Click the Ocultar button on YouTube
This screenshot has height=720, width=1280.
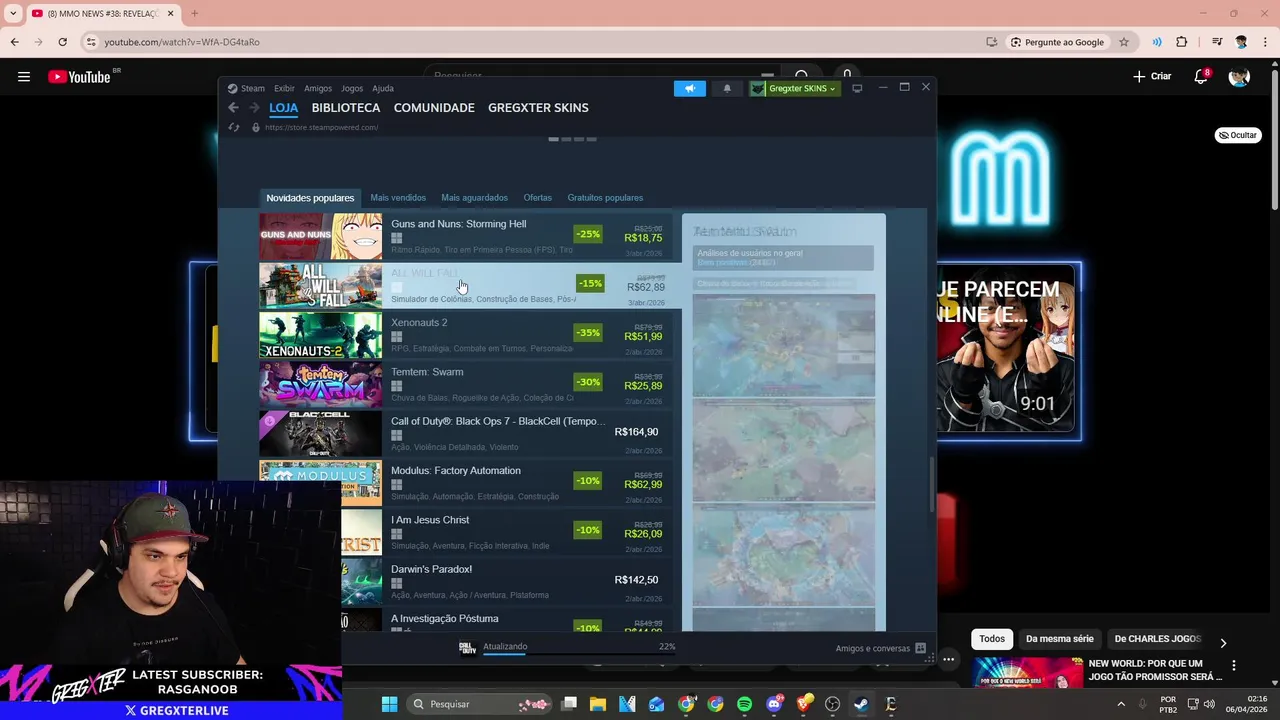(1238, 135)
